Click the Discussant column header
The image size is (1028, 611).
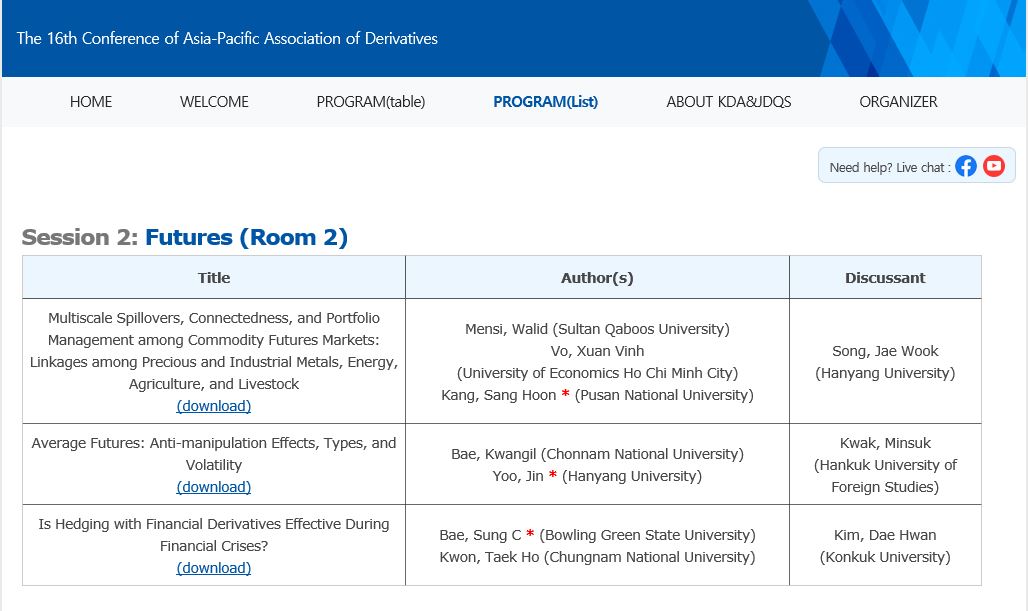pos(885,277)
